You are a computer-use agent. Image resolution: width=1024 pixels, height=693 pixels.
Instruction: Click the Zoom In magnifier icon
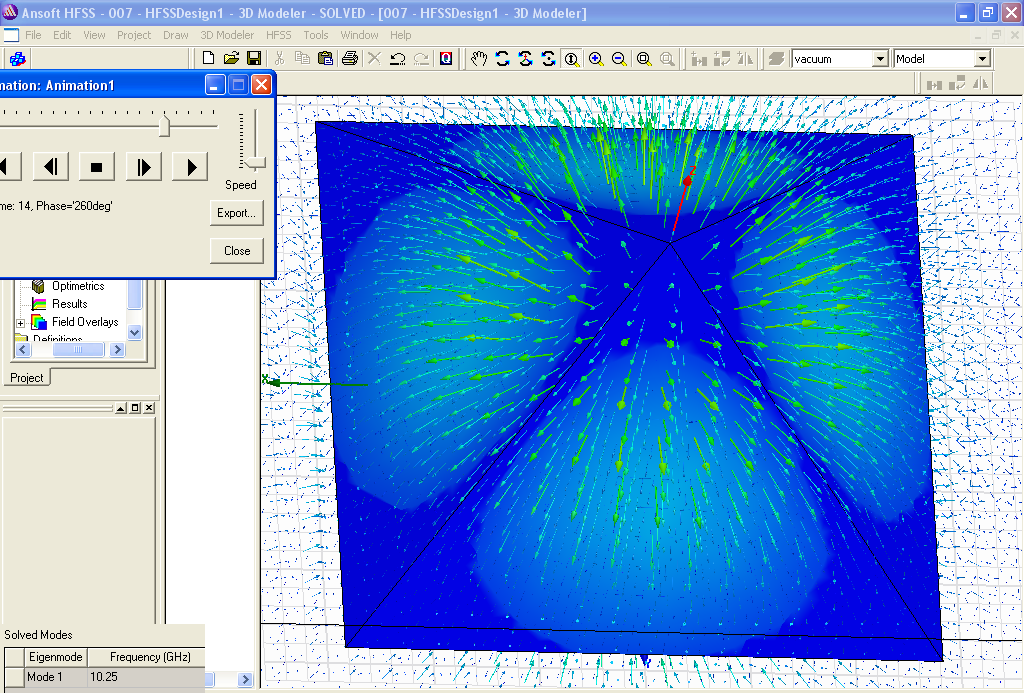tap(596, 59)
